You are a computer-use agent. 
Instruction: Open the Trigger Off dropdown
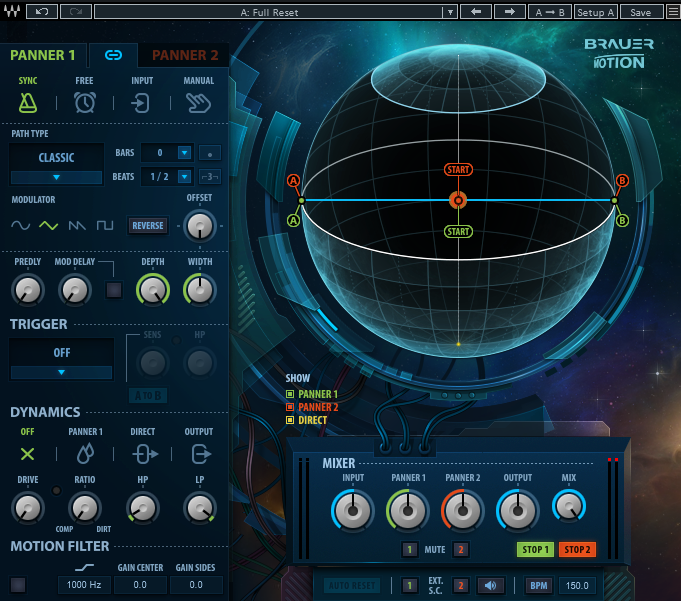click(61, 372)
